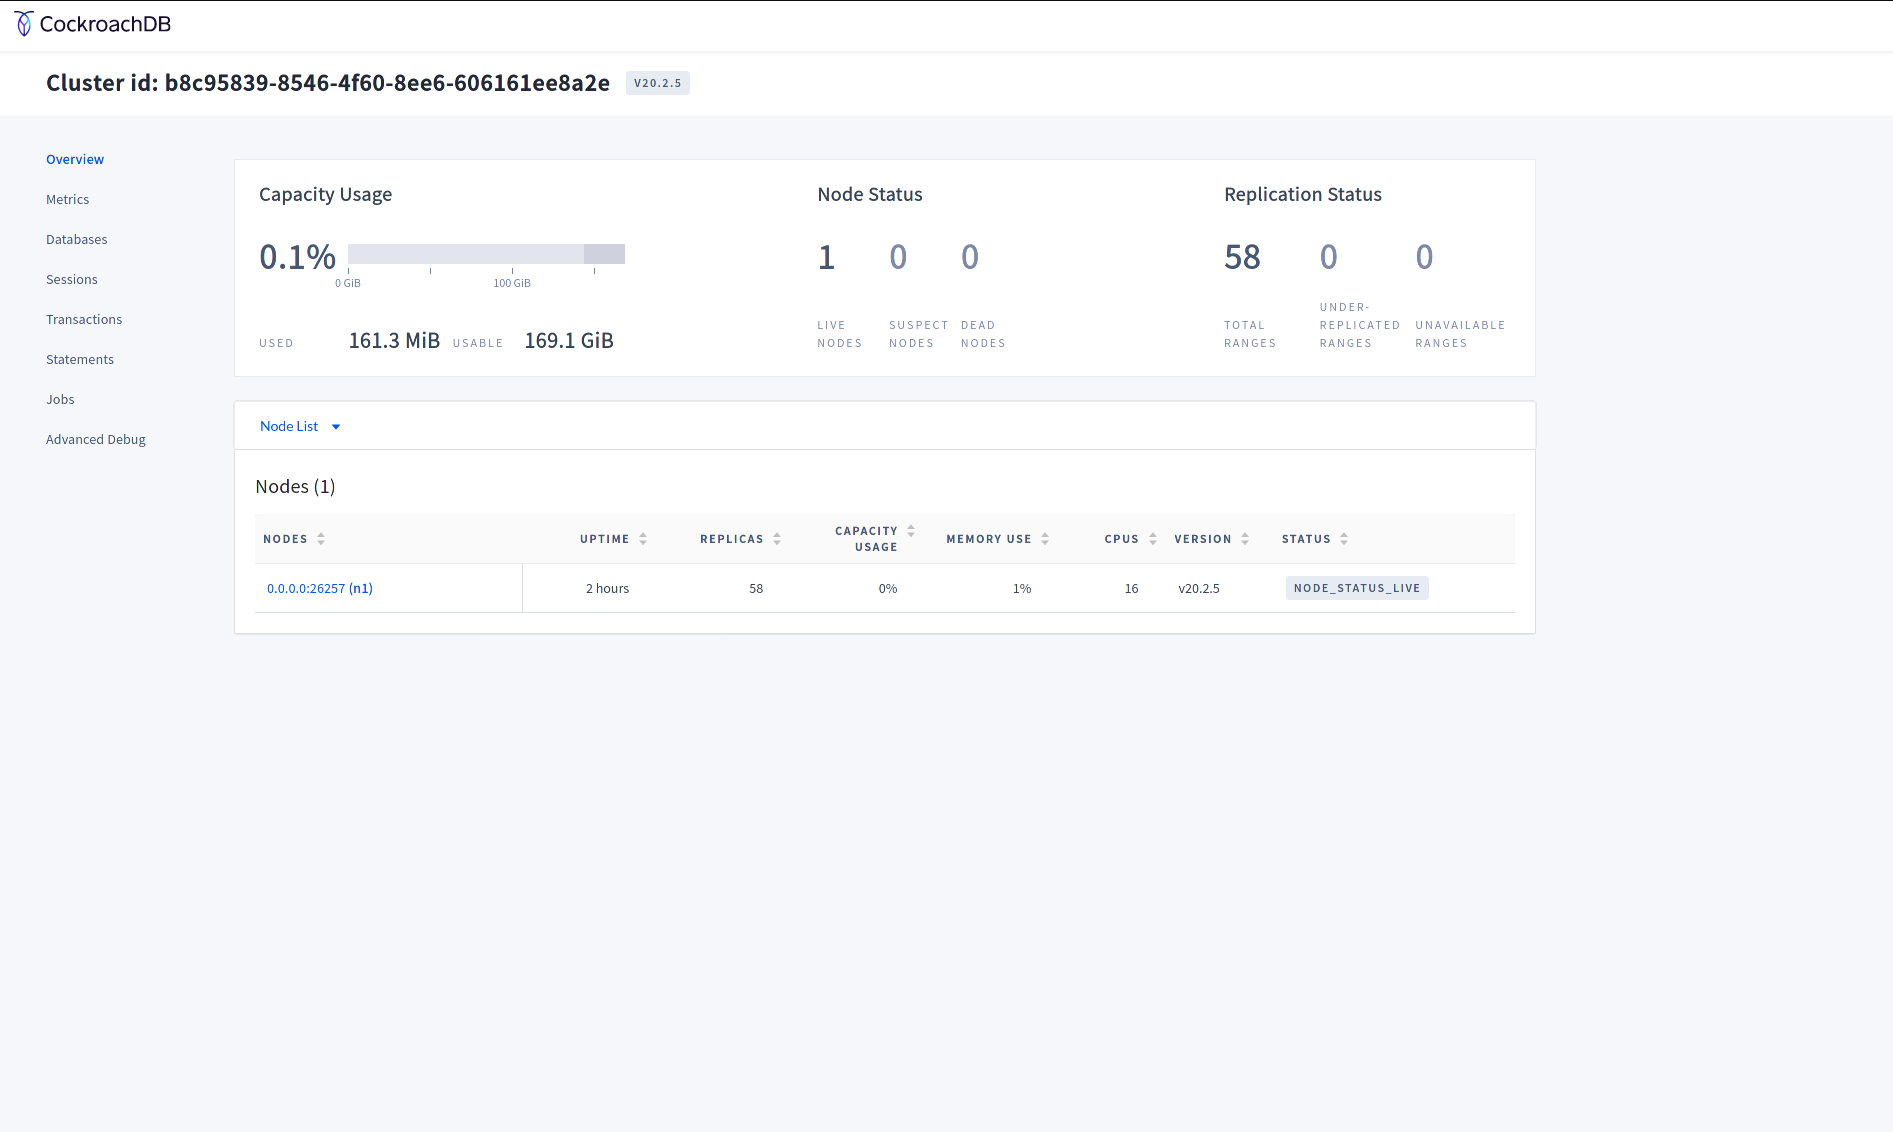Go to the Jobs page
Screen dimensions: 1893x1132
(60, 399)
